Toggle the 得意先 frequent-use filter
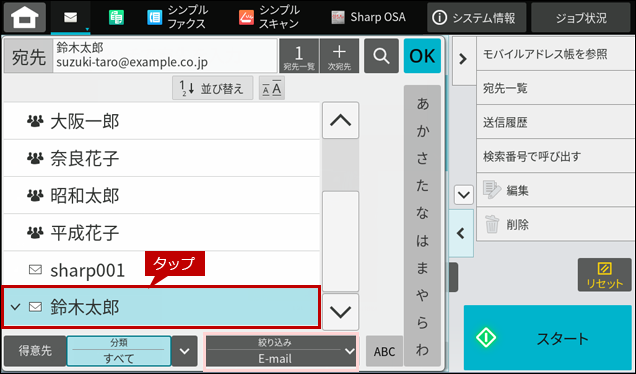 coord(35,351)
